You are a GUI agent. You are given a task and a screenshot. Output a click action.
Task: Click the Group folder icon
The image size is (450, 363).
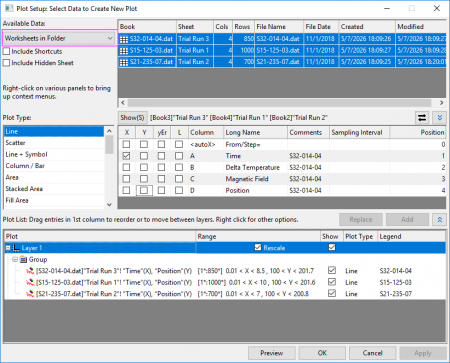[x=23, y=259]
